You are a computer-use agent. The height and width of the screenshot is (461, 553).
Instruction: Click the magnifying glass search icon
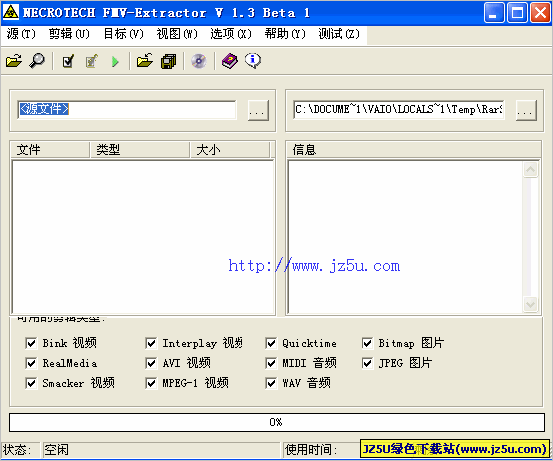(37, 61)
